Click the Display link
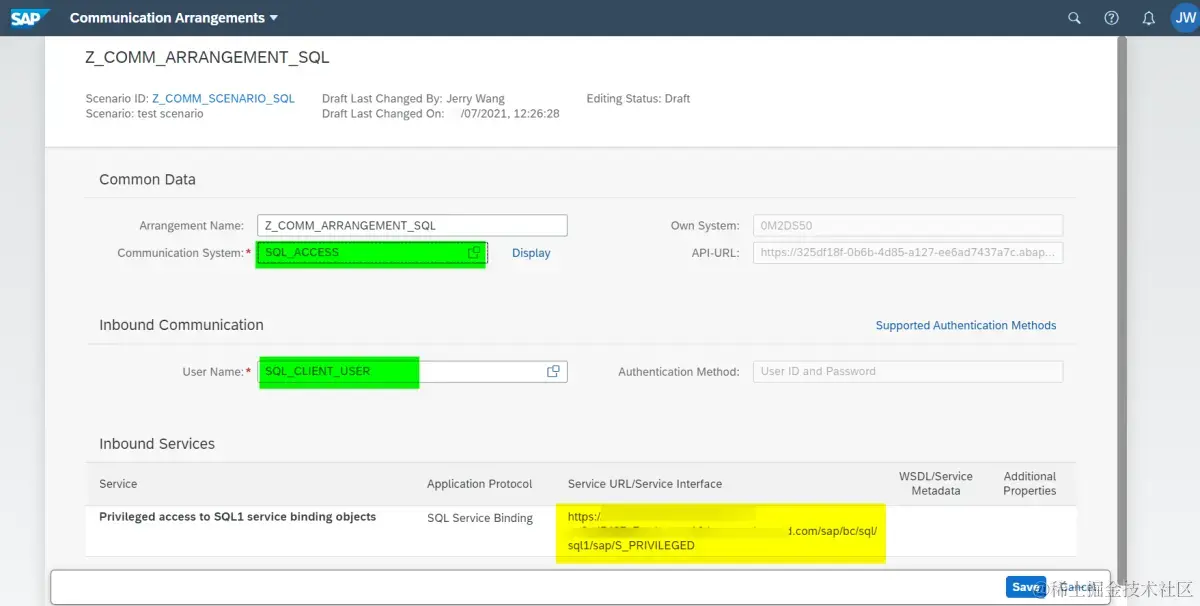The height and width of the screenshot is (606, 1200). (x=531, y=253)
